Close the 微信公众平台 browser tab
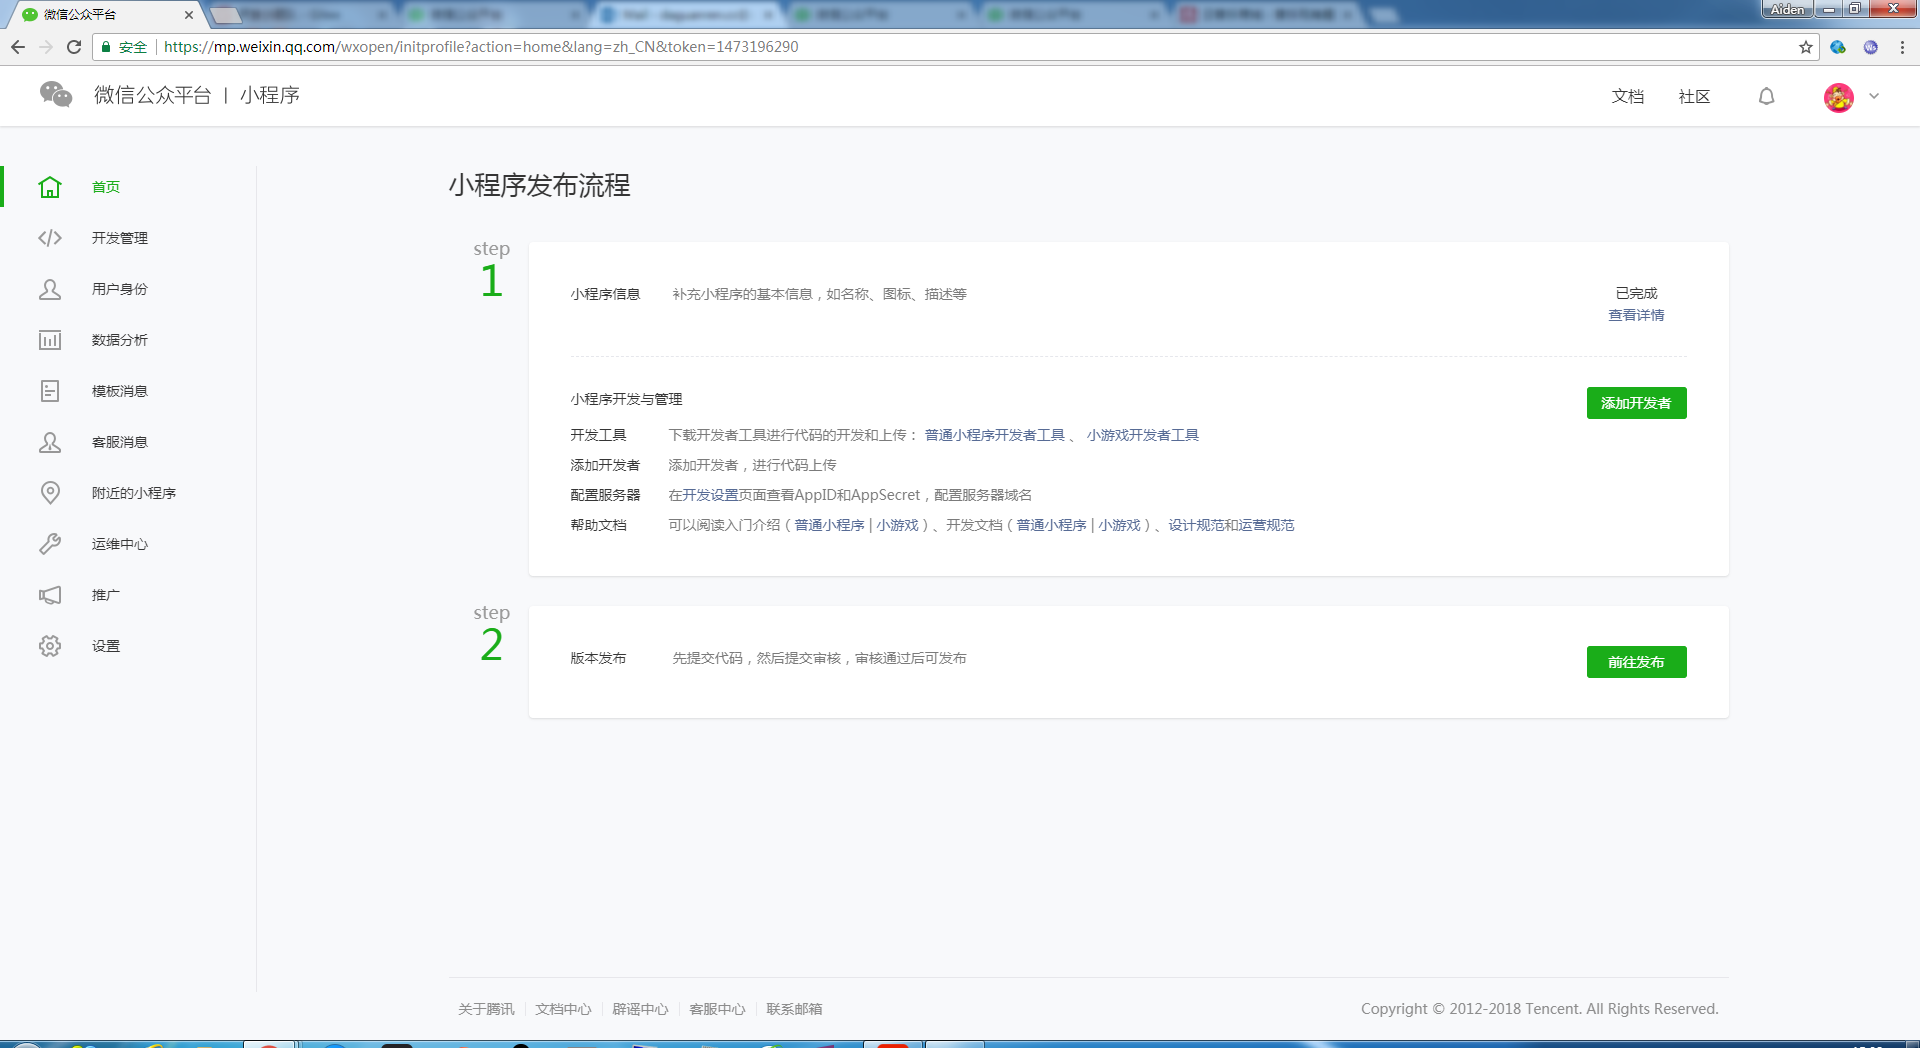Viewport: 1920px width, 1048px height. pos(188,15)
